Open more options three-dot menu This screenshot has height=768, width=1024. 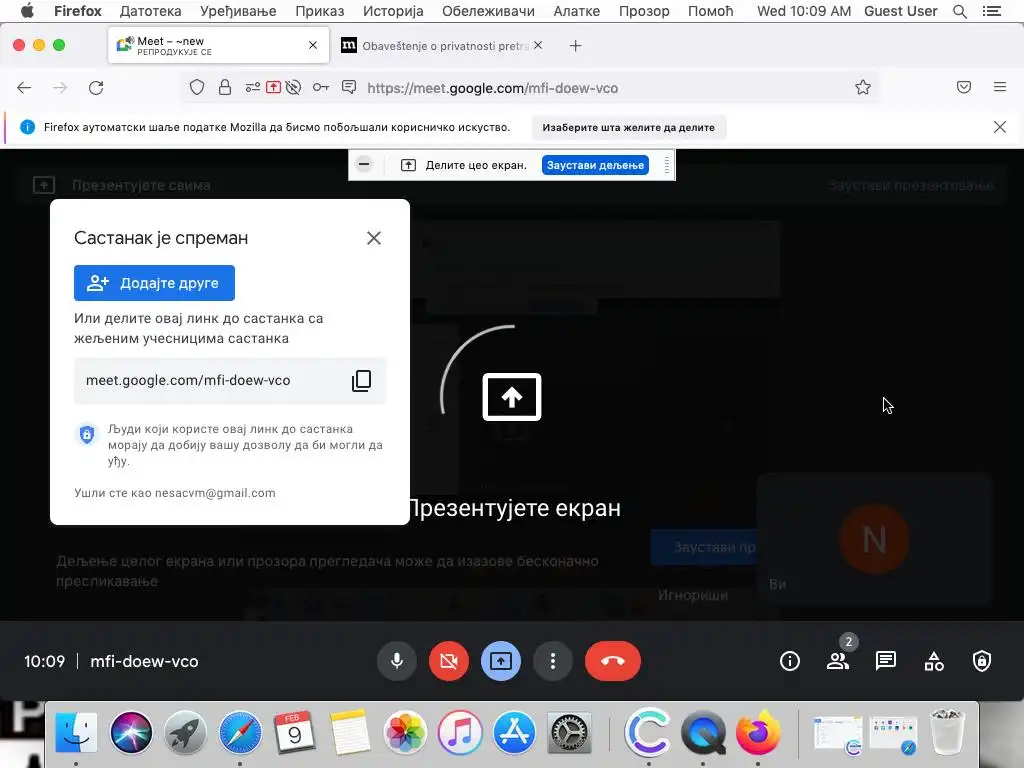[553, 661]
